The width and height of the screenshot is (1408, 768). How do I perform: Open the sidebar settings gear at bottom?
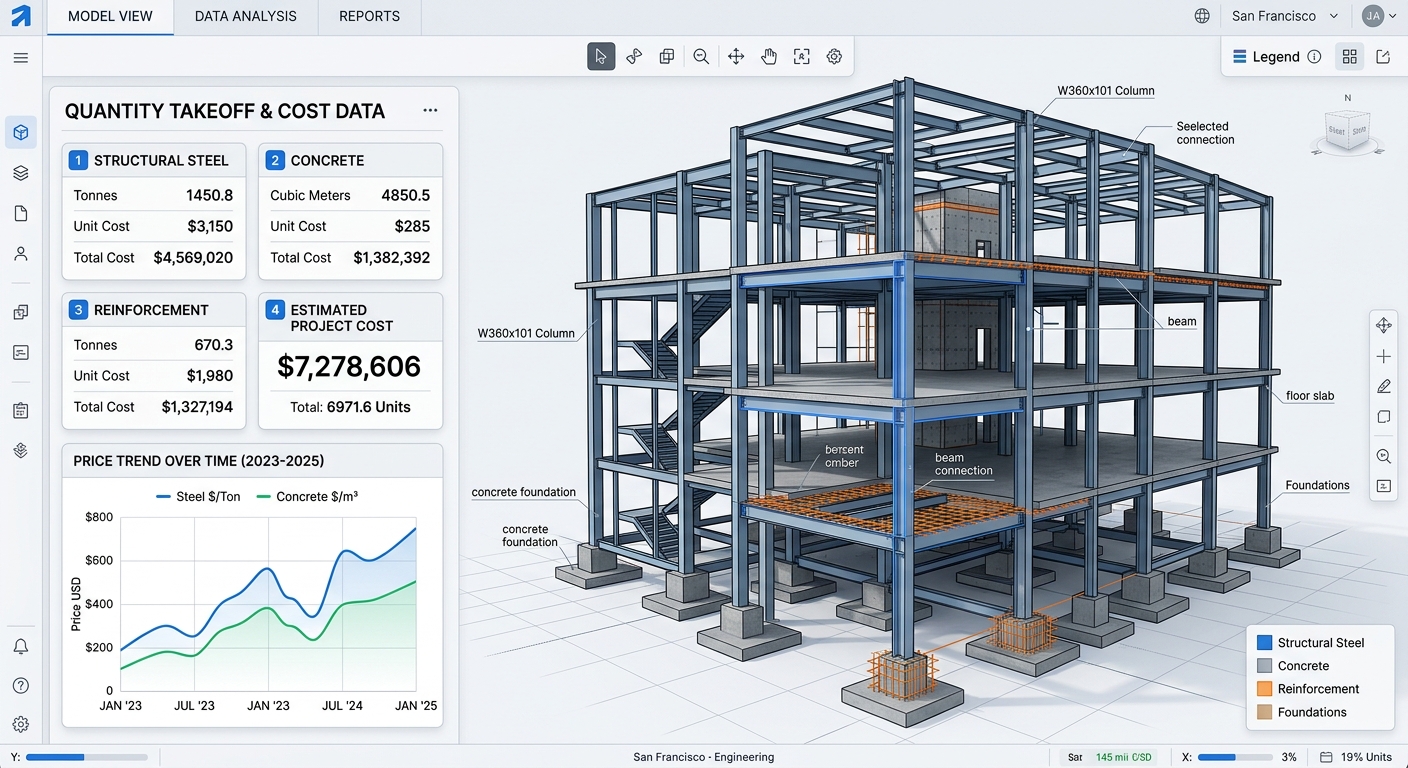point(21,724)
